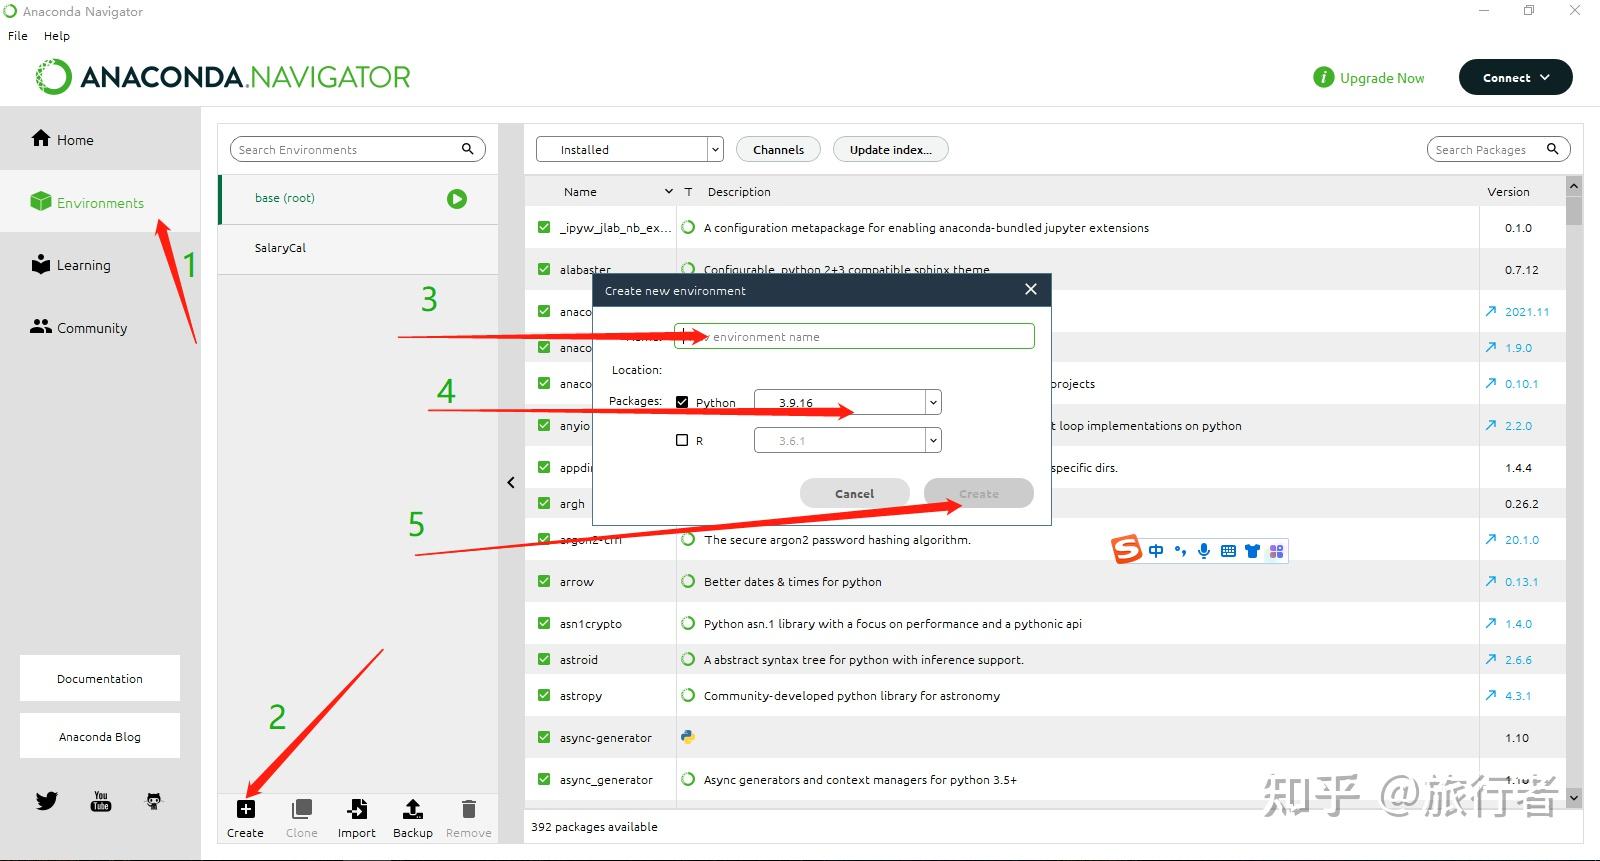This screenshot has width=1600, height=861.
Task: Click the package list scrollbar down arrow
Action: (x=1574, y=797)
